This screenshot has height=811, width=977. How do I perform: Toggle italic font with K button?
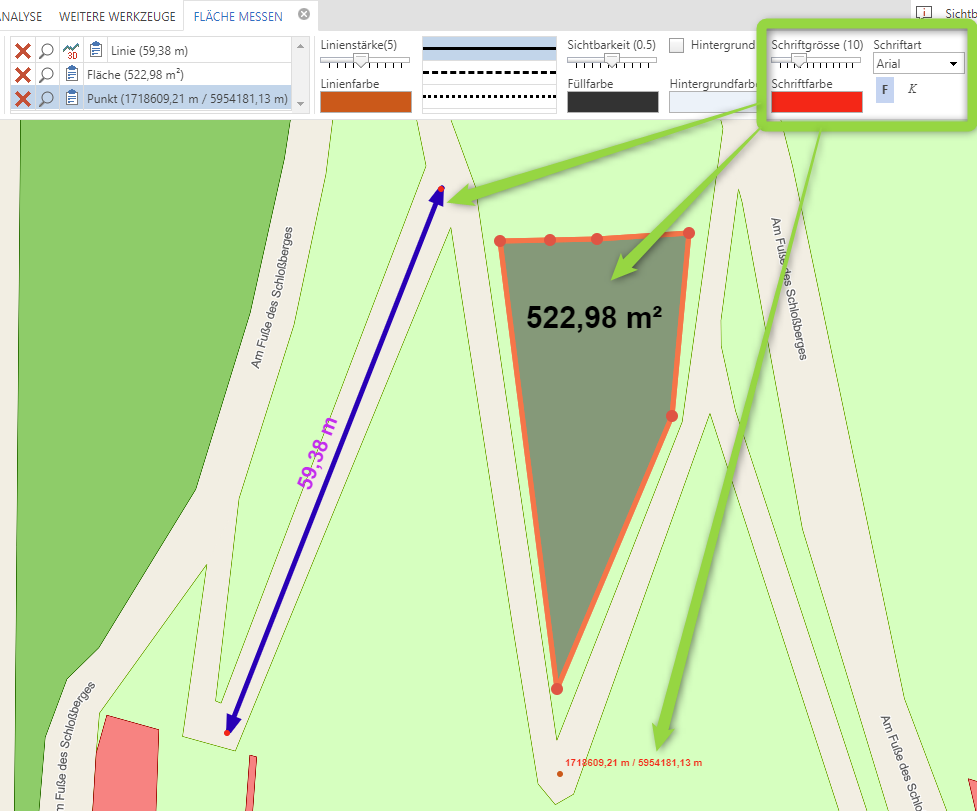pyautogui.click(x=912, y=89)
